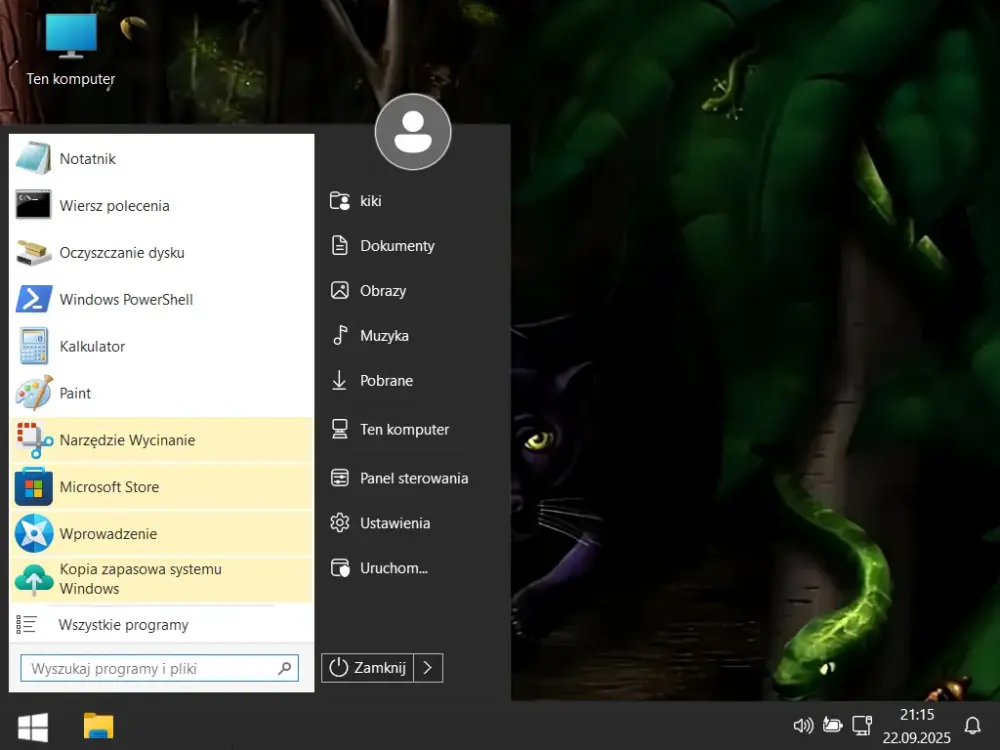Open the sound volume control
Screen dimensions: 1000x750
803,725
